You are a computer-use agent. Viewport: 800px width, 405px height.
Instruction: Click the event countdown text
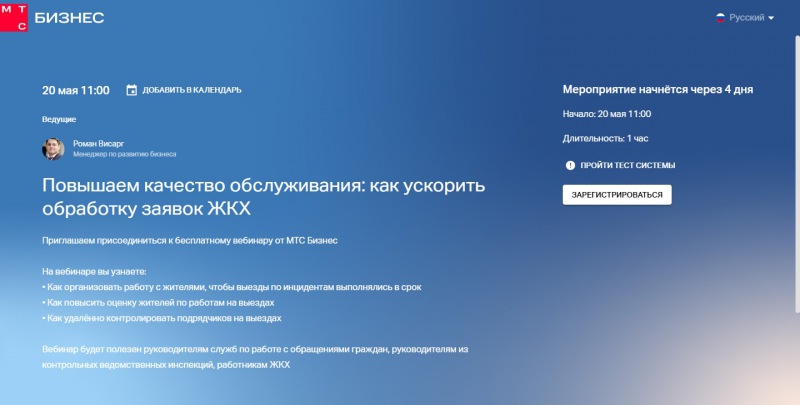pyautogui.click(x=657, y=89)
